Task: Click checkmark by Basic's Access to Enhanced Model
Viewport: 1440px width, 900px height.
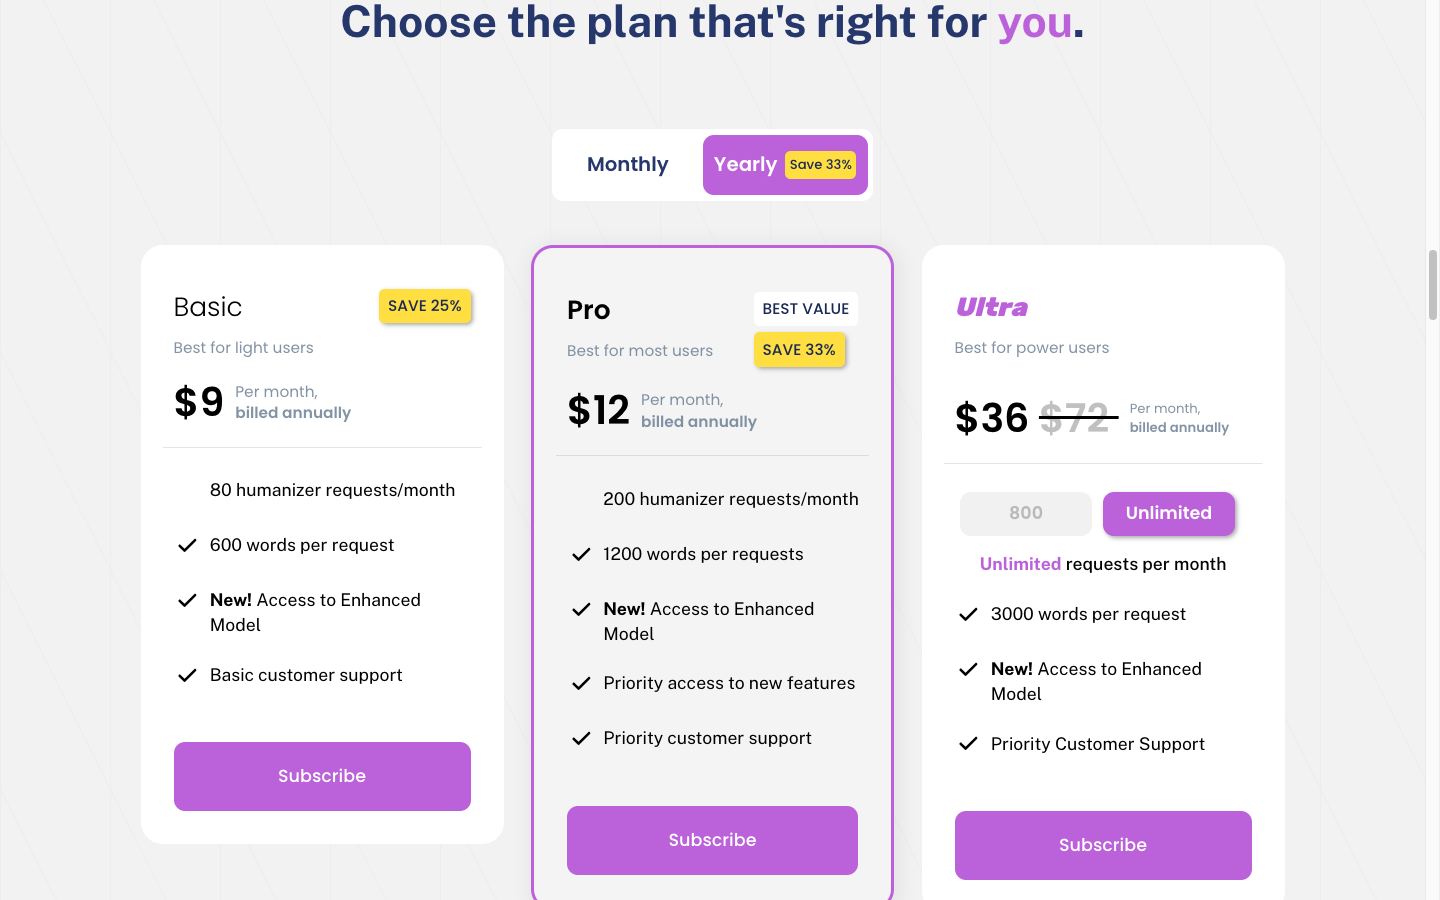Action: point(187,600)
